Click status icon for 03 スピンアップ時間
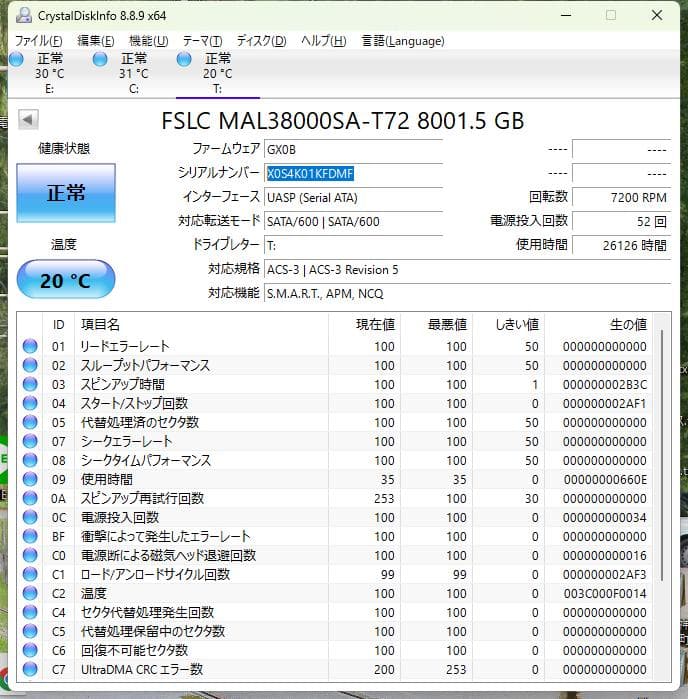The image size is (688, 699). pos(30,384)
